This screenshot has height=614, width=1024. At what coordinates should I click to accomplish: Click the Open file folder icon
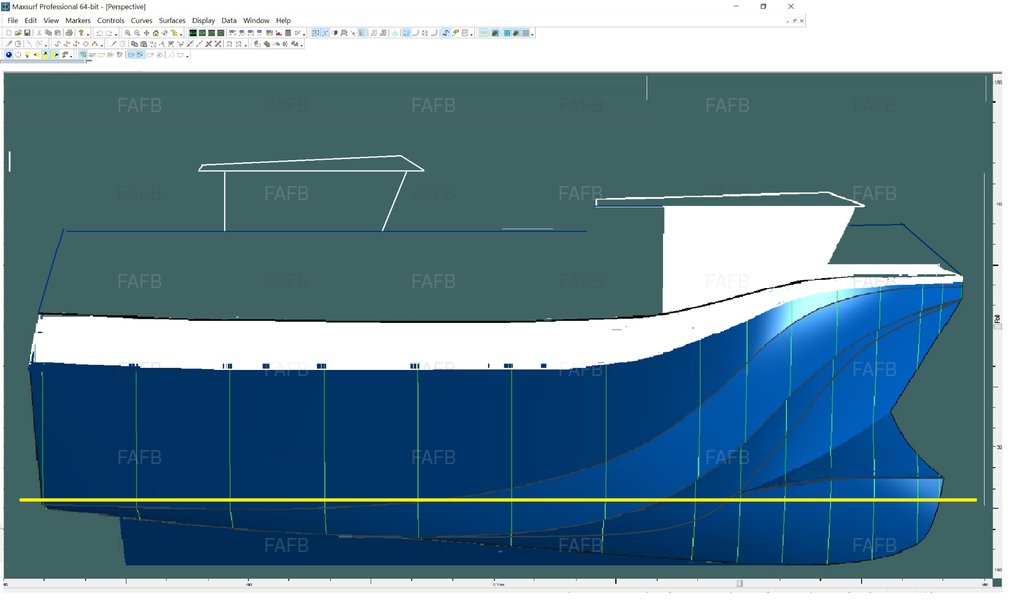tap(18, 33)
